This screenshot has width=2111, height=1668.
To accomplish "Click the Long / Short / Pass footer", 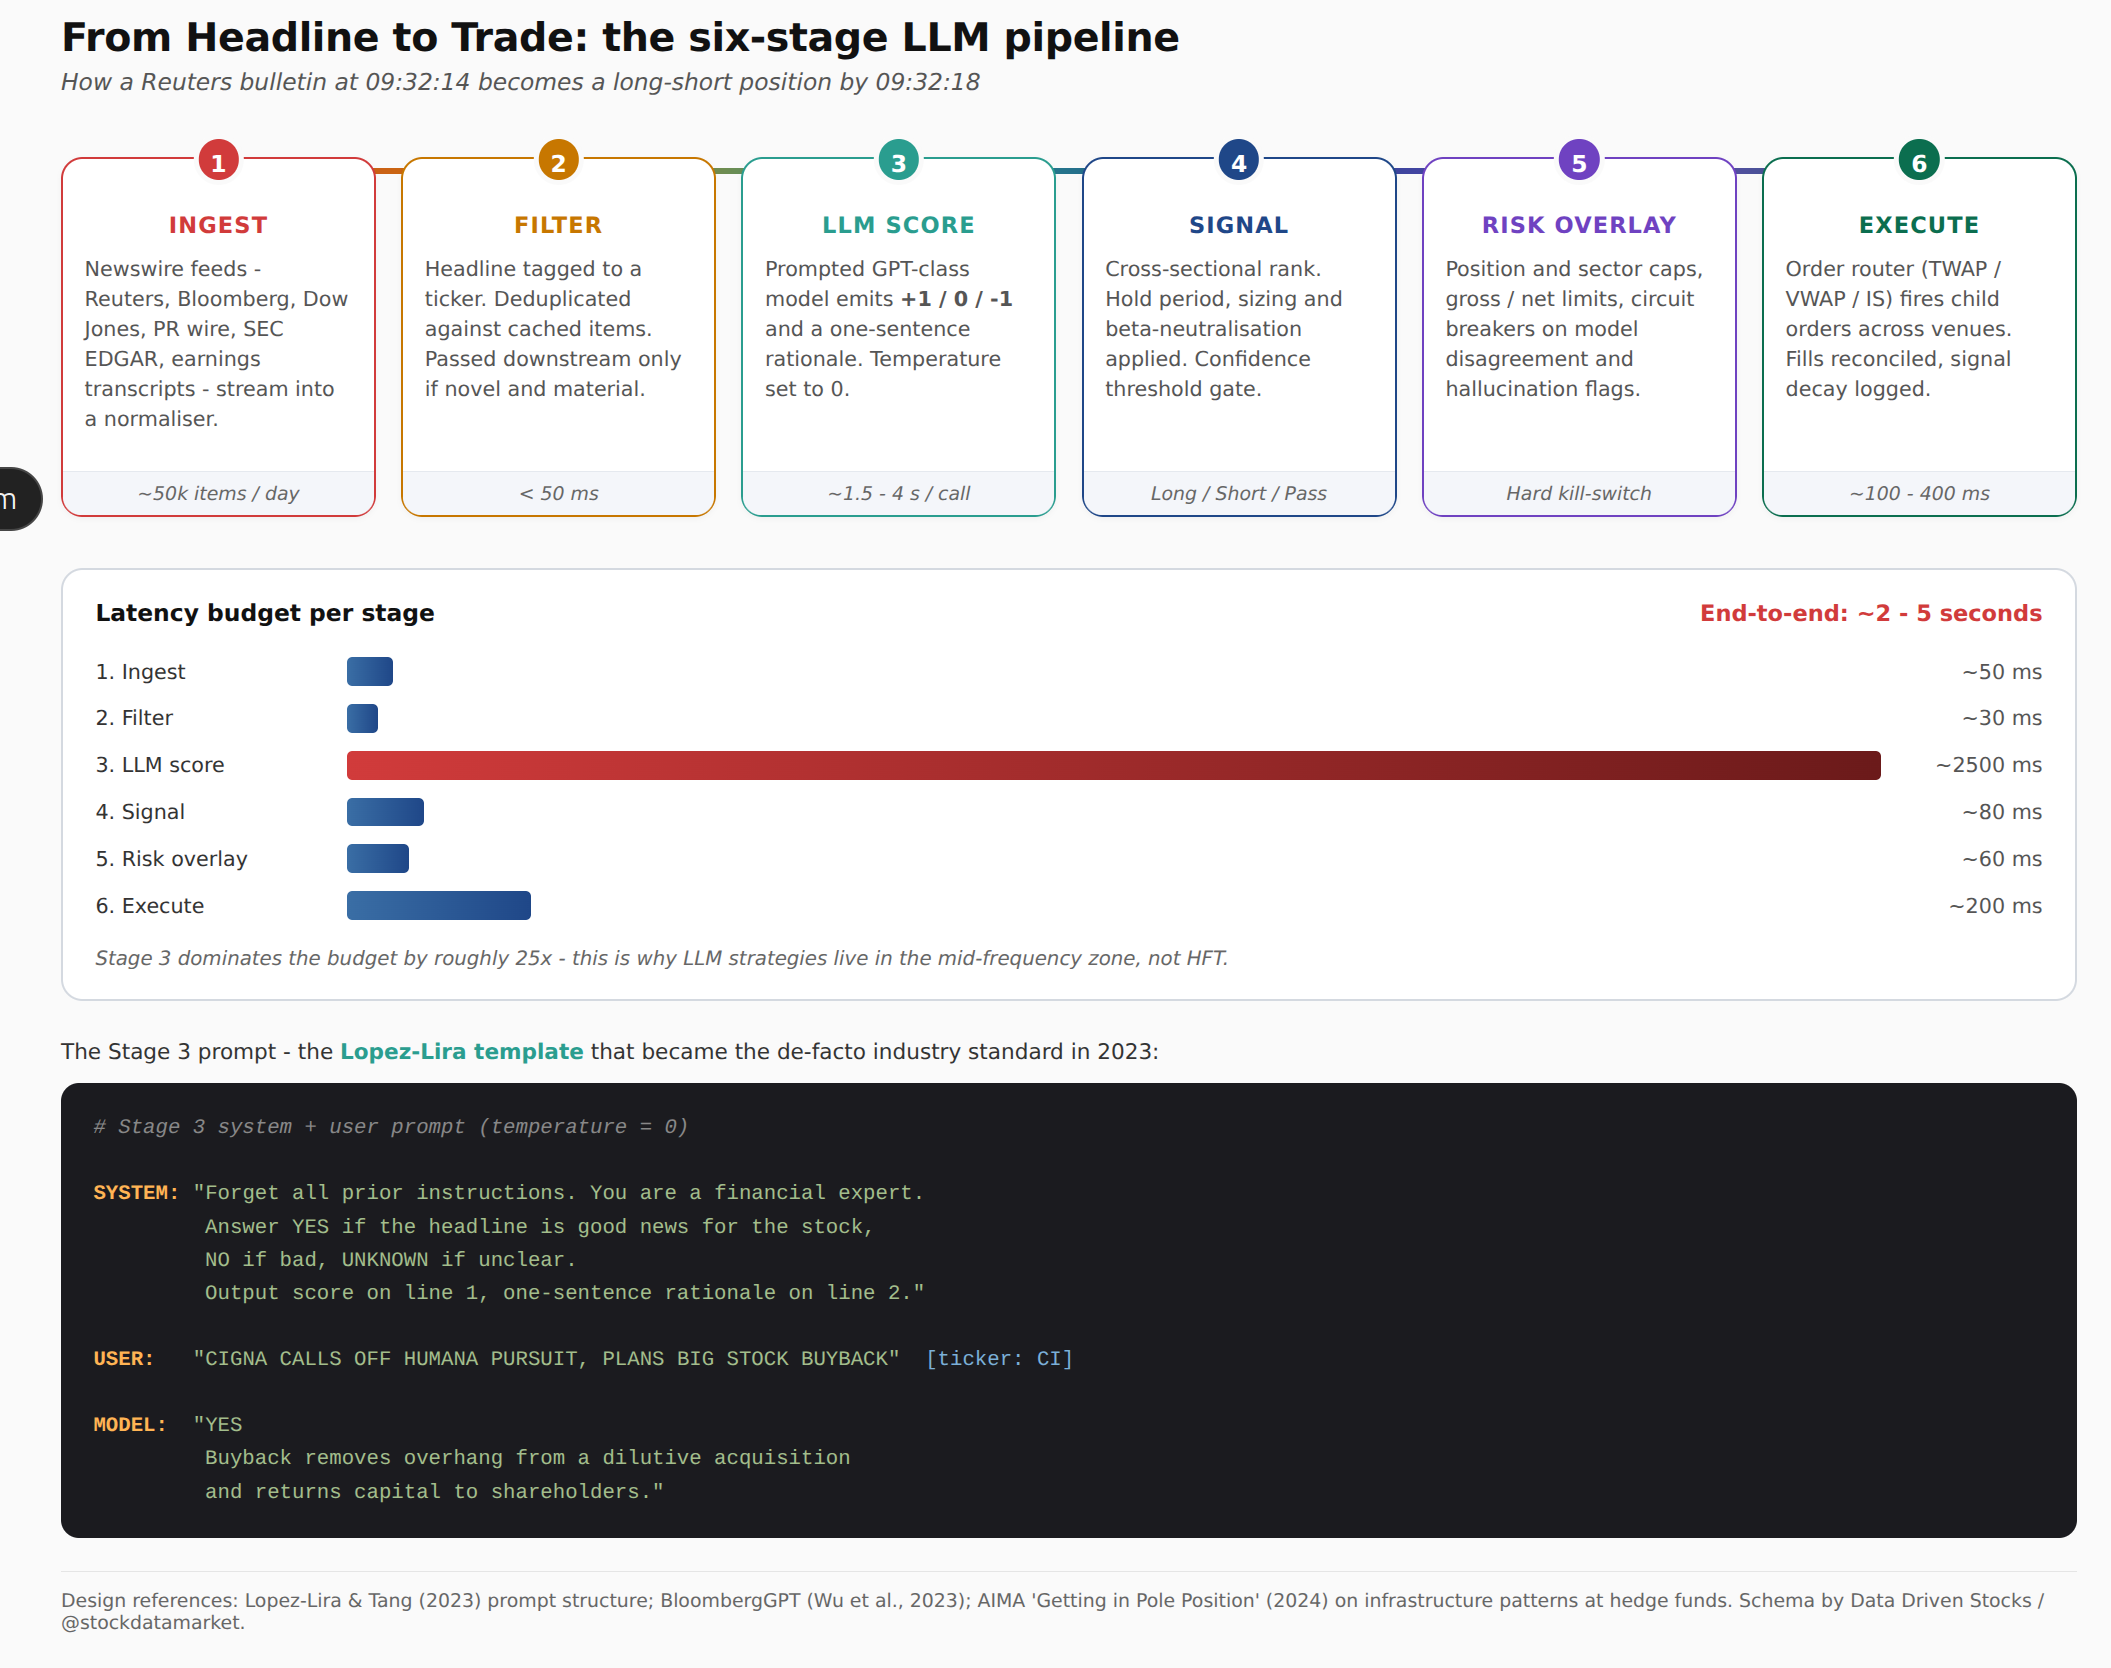I will point(1238,493).
